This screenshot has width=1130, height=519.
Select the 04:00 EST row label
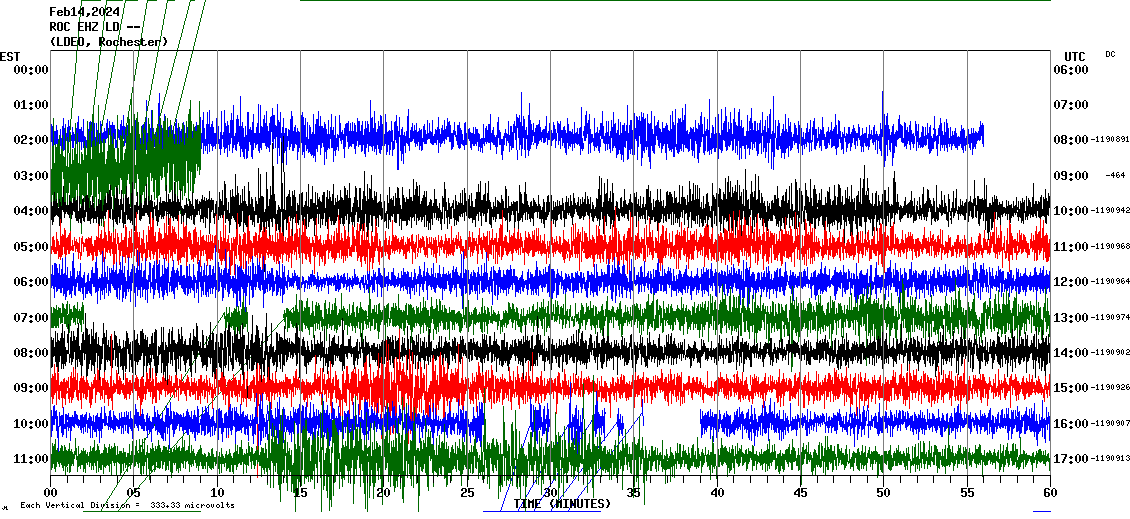tap(31, 211)
